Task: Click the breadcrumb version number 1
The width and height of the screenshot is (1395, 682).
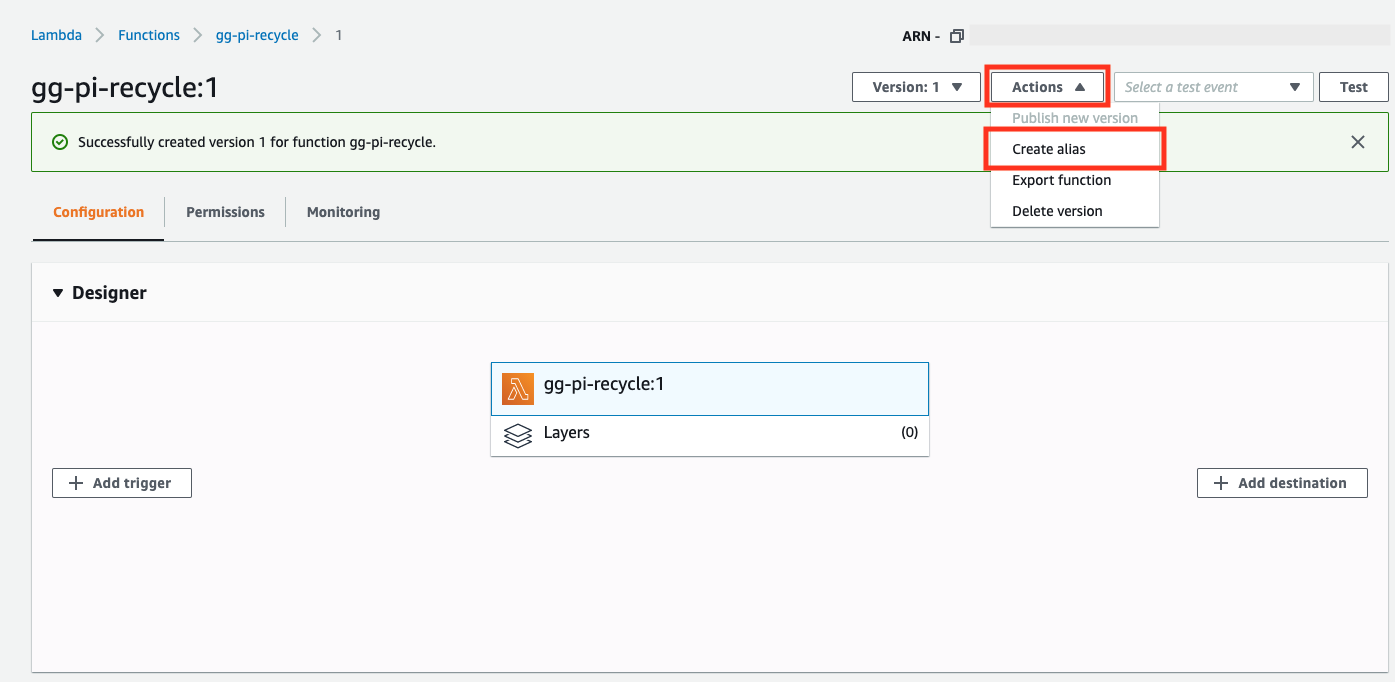Action: click(338, 35)
